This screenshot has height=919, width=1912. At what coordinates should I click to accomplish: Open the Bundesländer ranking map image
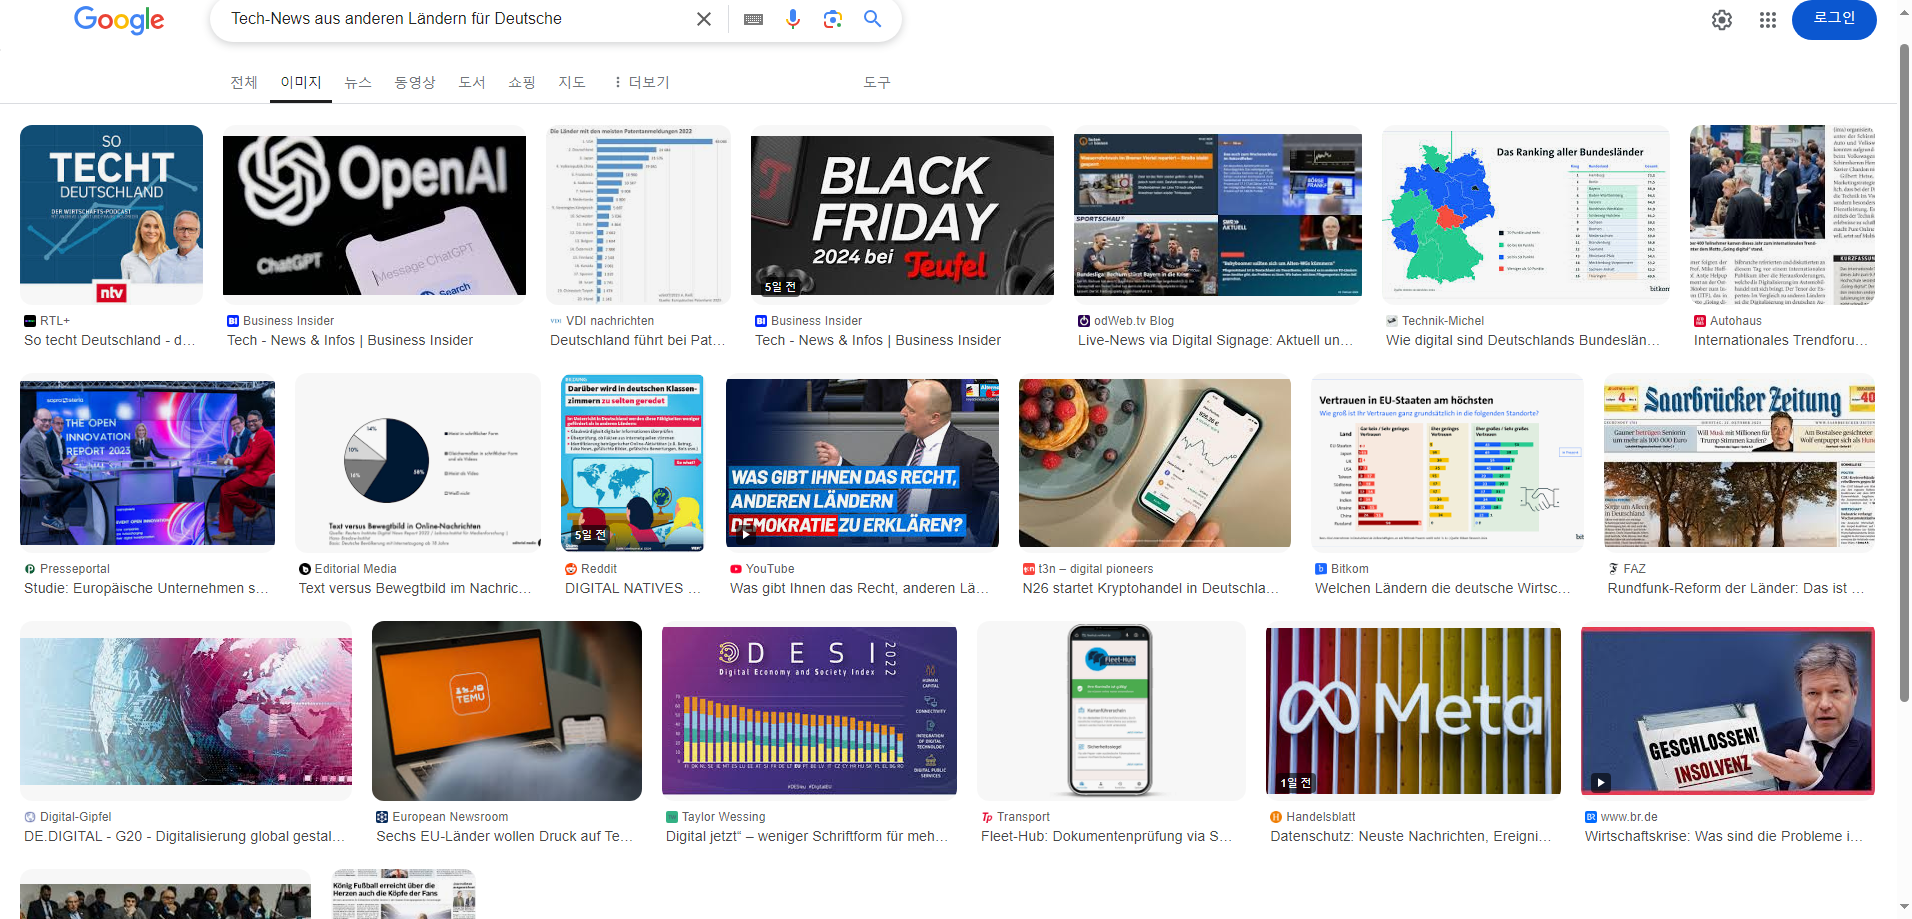coord(1526,214)
